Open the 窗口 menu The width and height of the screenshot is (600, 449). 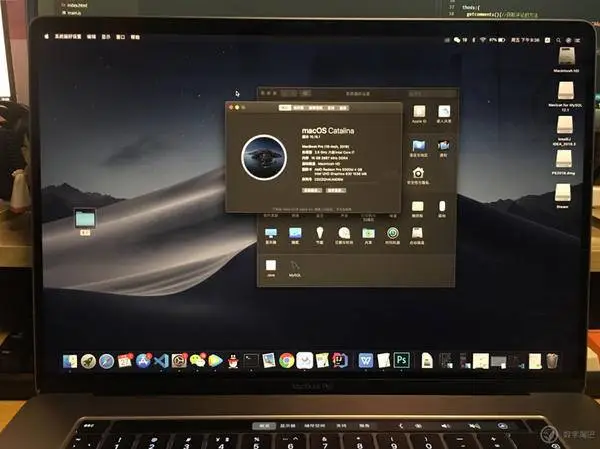point(121,37)
